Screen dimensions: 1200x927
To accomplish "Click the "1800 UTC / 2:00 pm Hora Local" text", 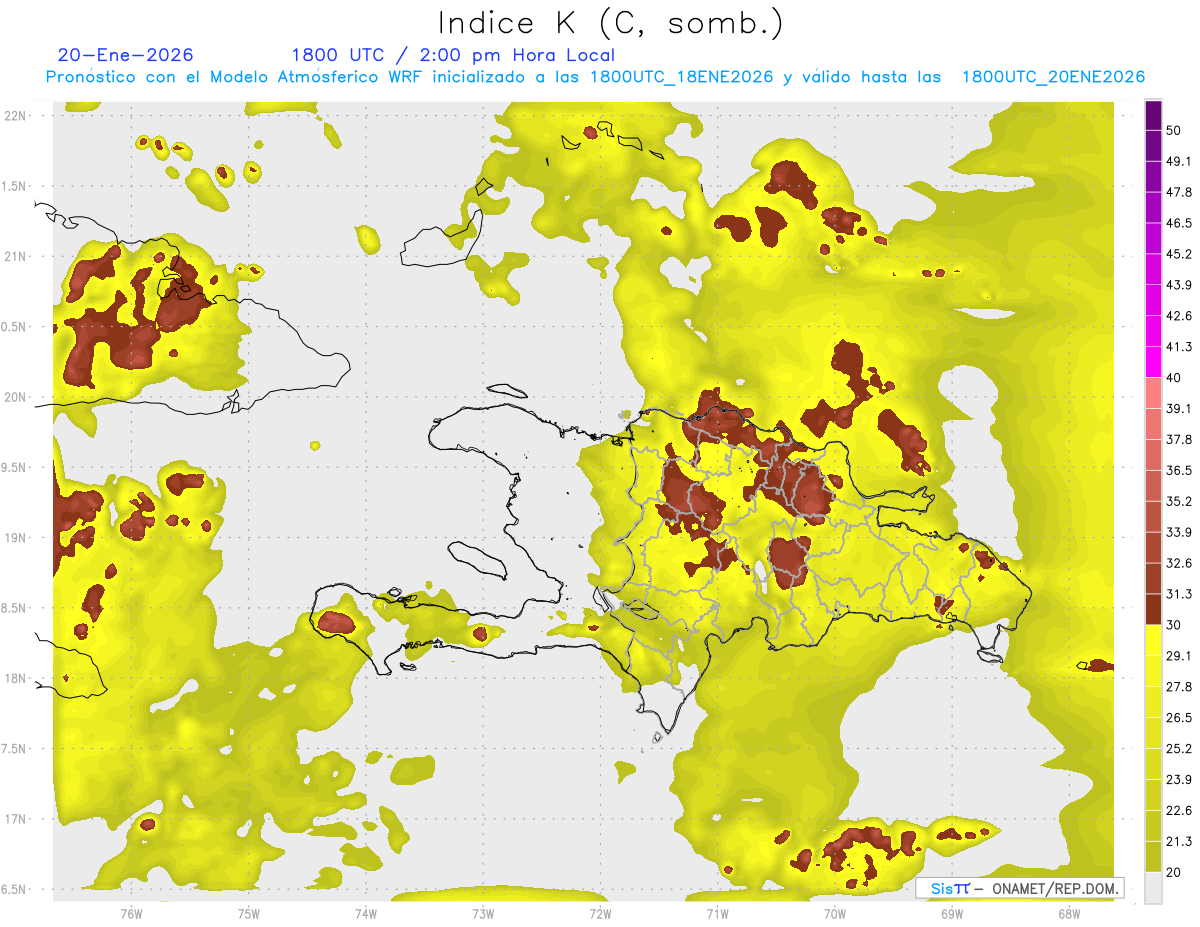I will point(452,55).
